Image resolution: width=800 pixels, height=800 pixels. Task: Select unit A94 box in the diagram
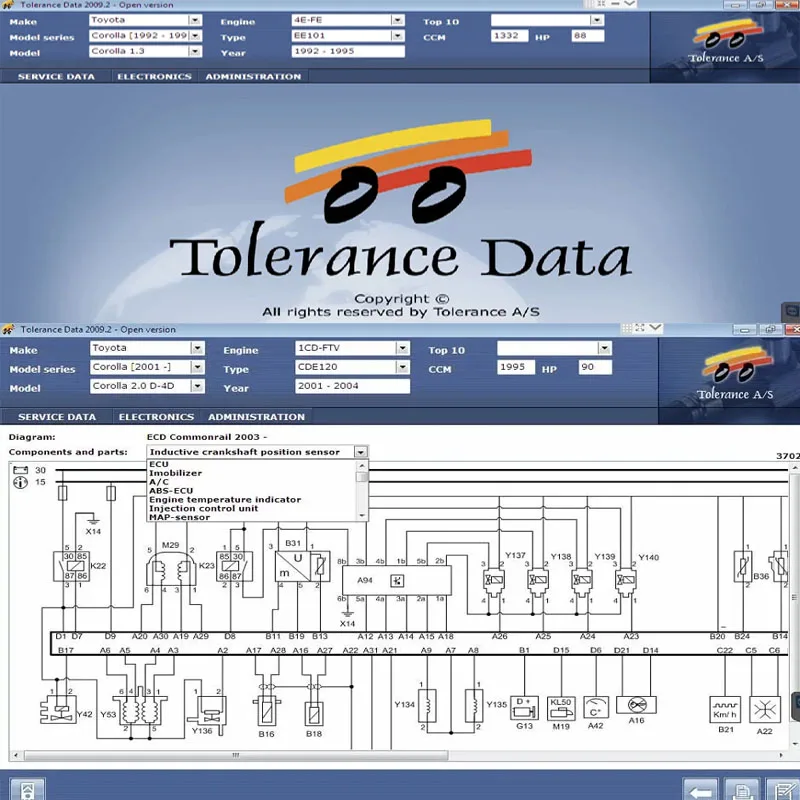pos(396,580)
